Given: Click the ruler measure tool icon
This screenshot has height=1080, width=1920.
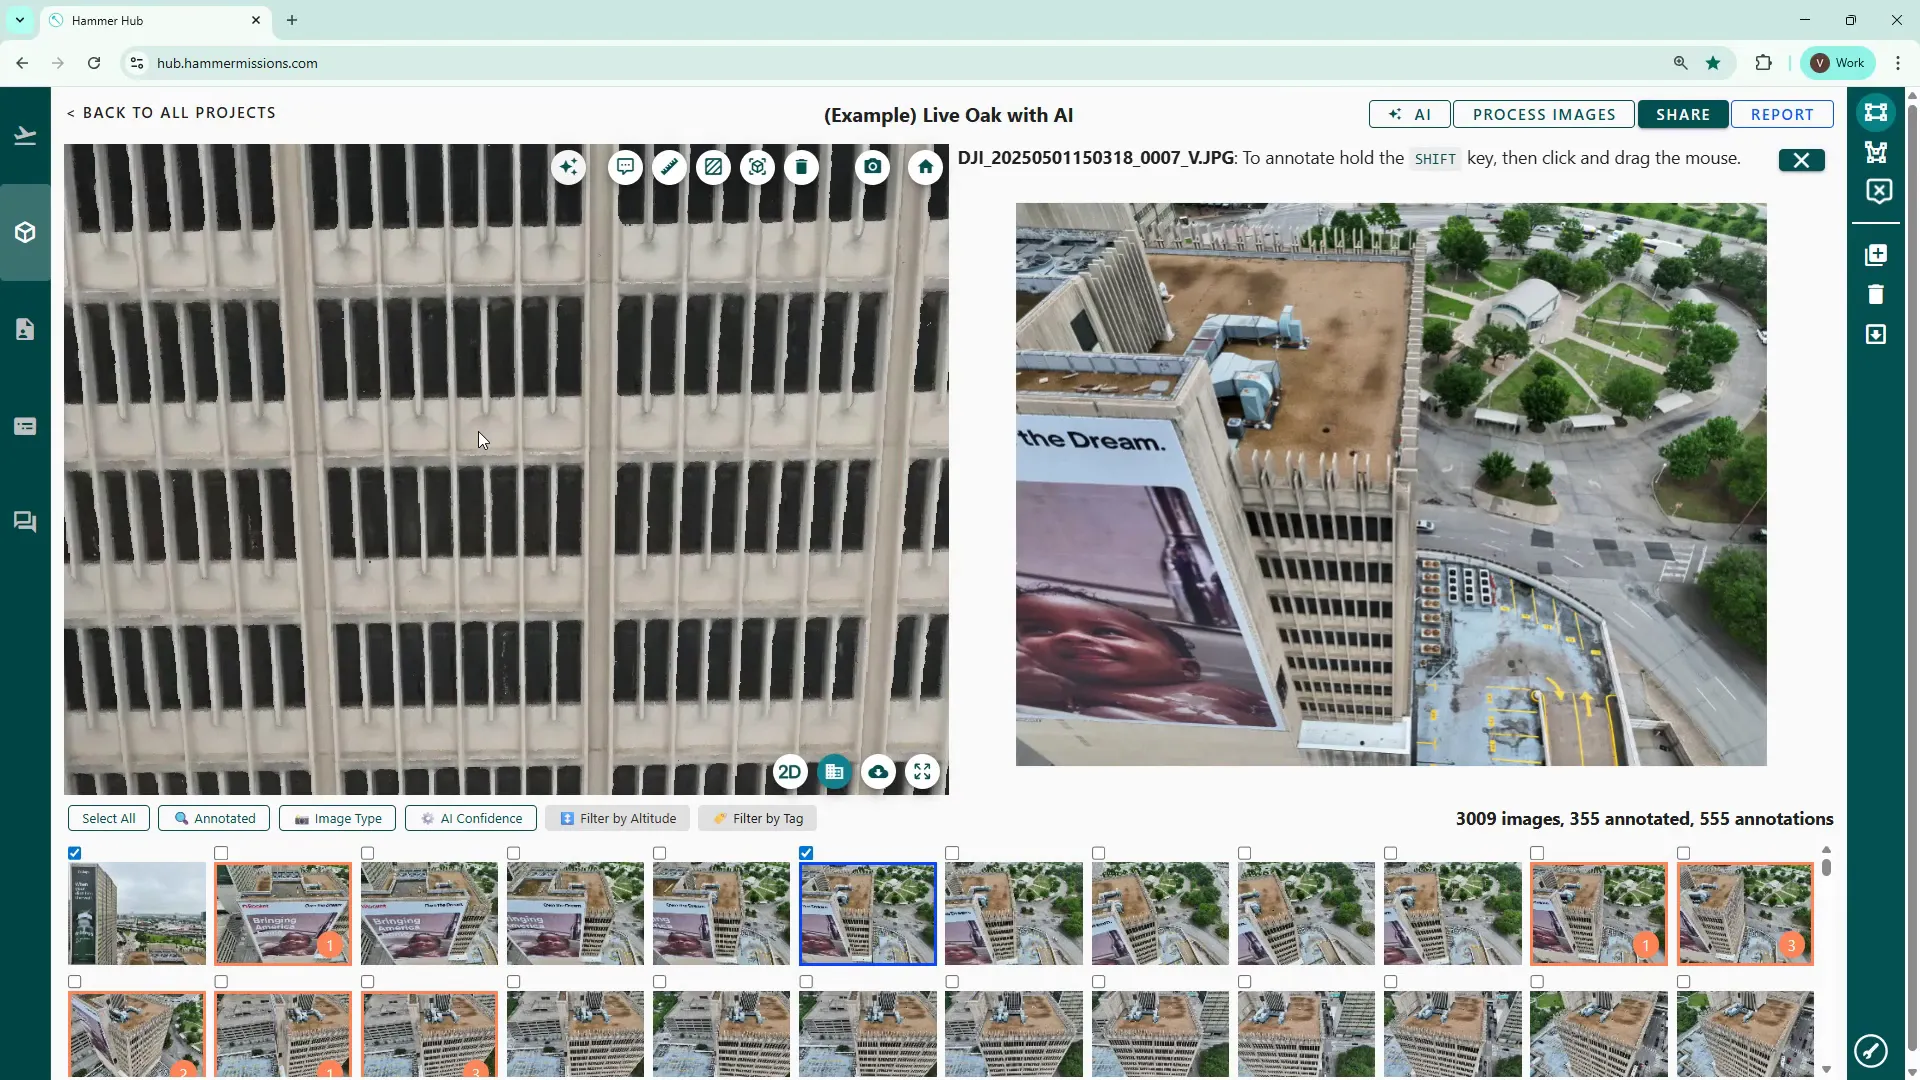Looking at the screenshot, I should tap(669, 167).
